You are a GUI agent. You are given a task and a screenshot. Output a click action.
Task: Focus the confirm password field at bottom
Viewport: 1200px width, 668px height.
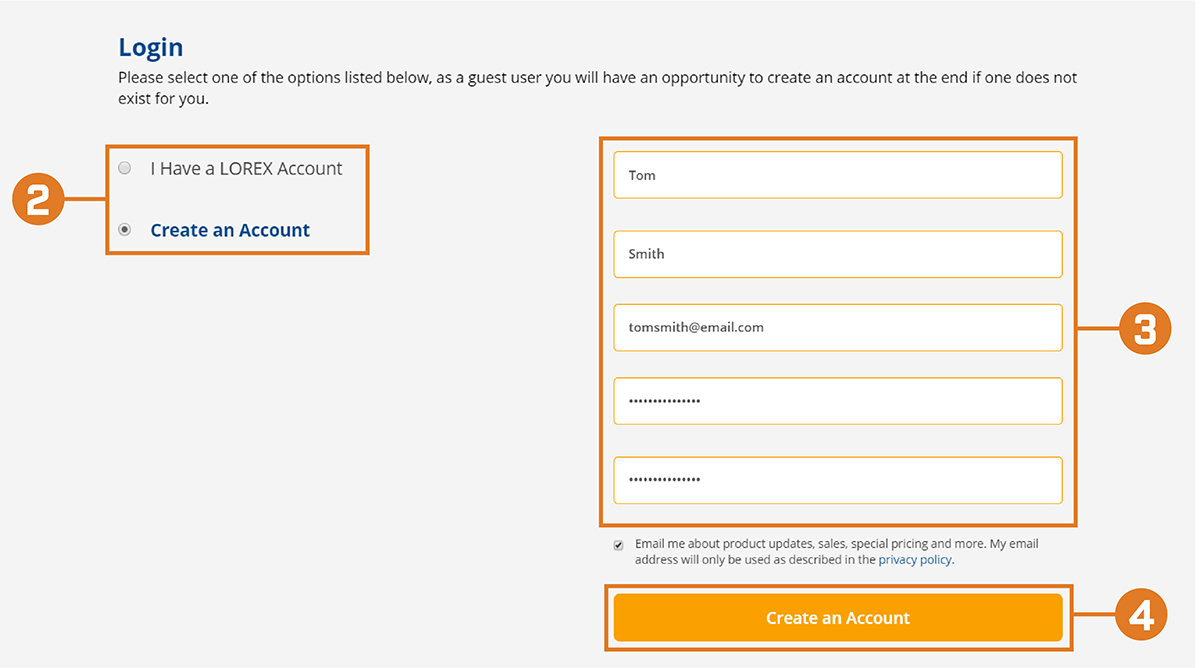(838, 480)
